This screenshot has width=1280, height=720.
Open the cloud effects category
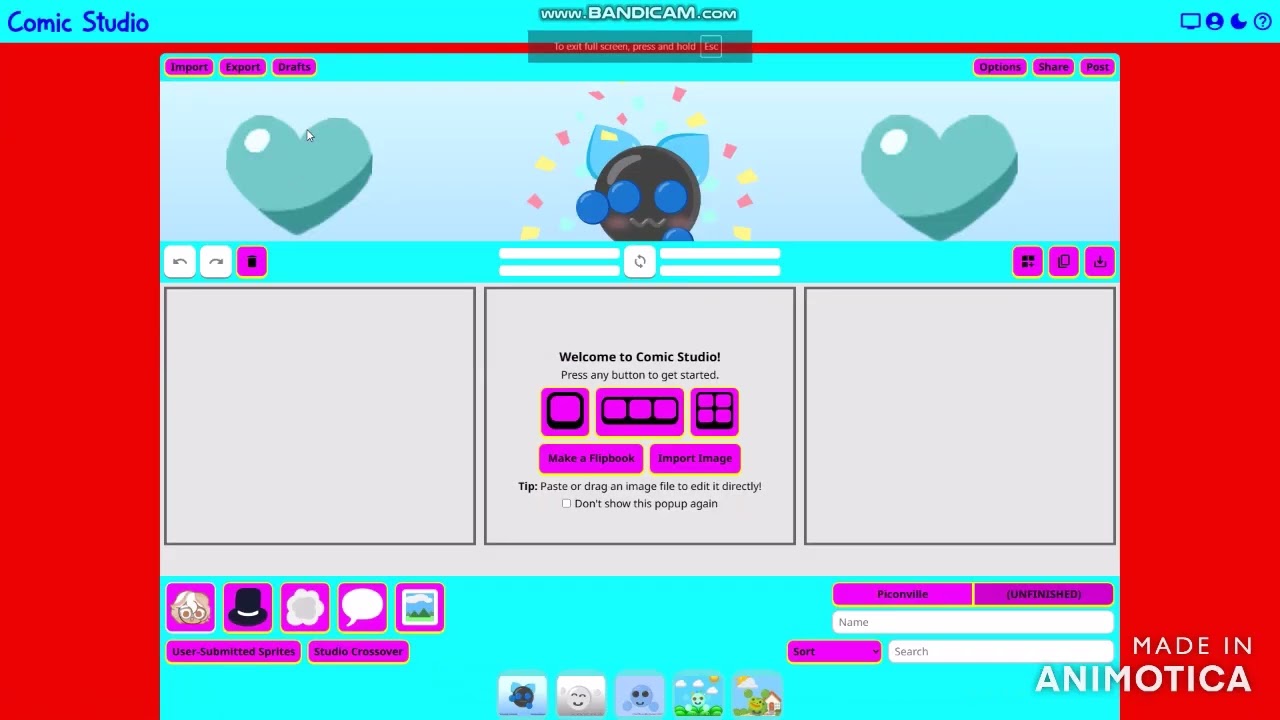click(x=305, y=608)
